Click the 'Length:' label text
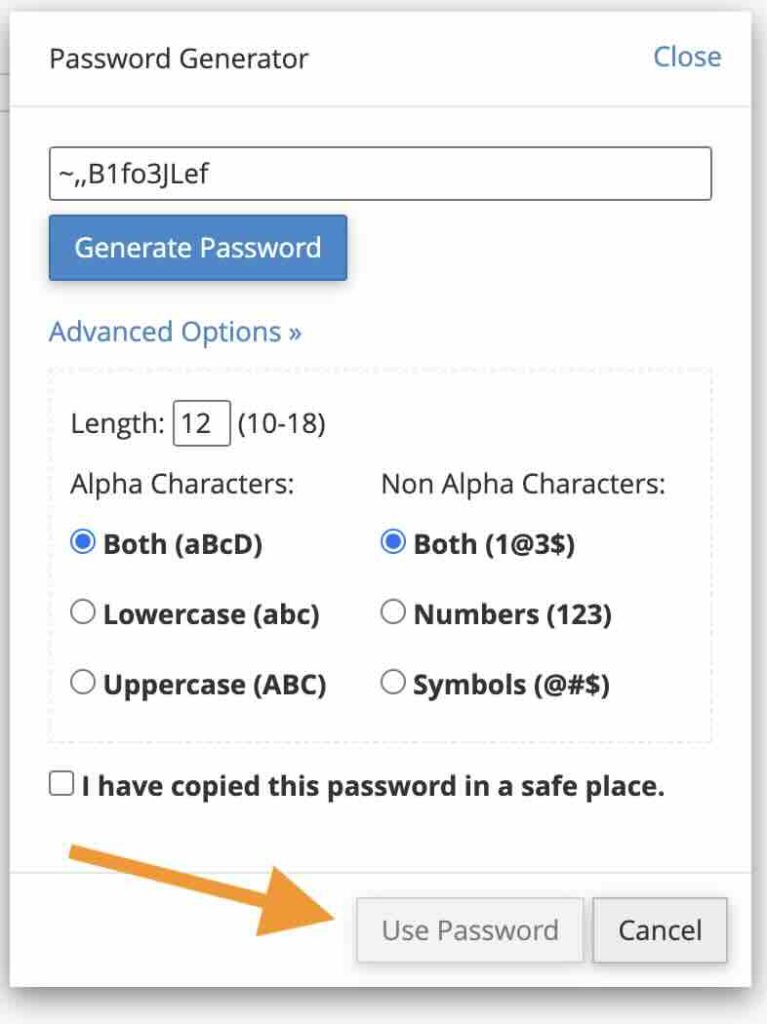The image size is (767, 1024). click(x=117, y=424)
